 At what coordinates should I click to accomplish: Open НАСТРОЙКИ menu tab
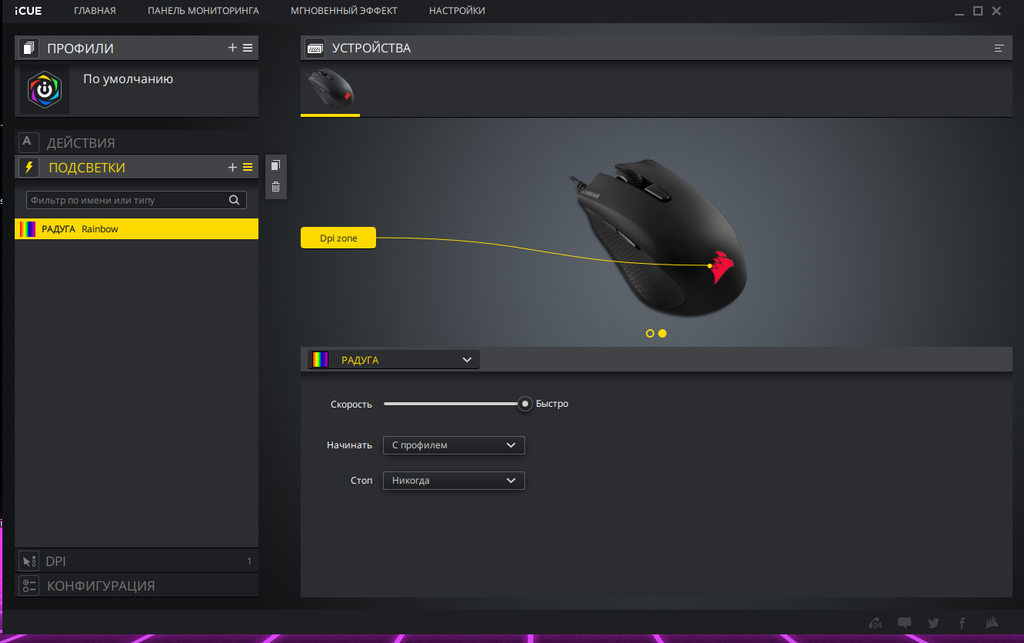tap(456, 10)
